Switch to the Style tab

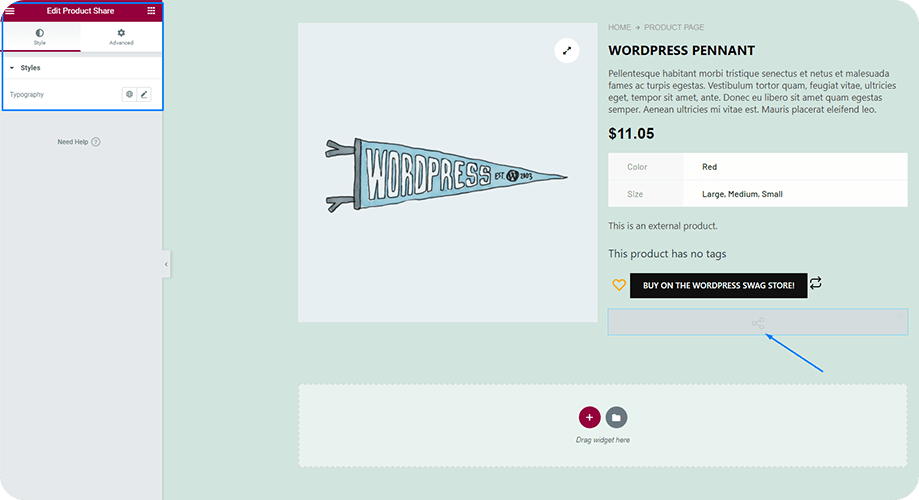(x=40, y=37)
